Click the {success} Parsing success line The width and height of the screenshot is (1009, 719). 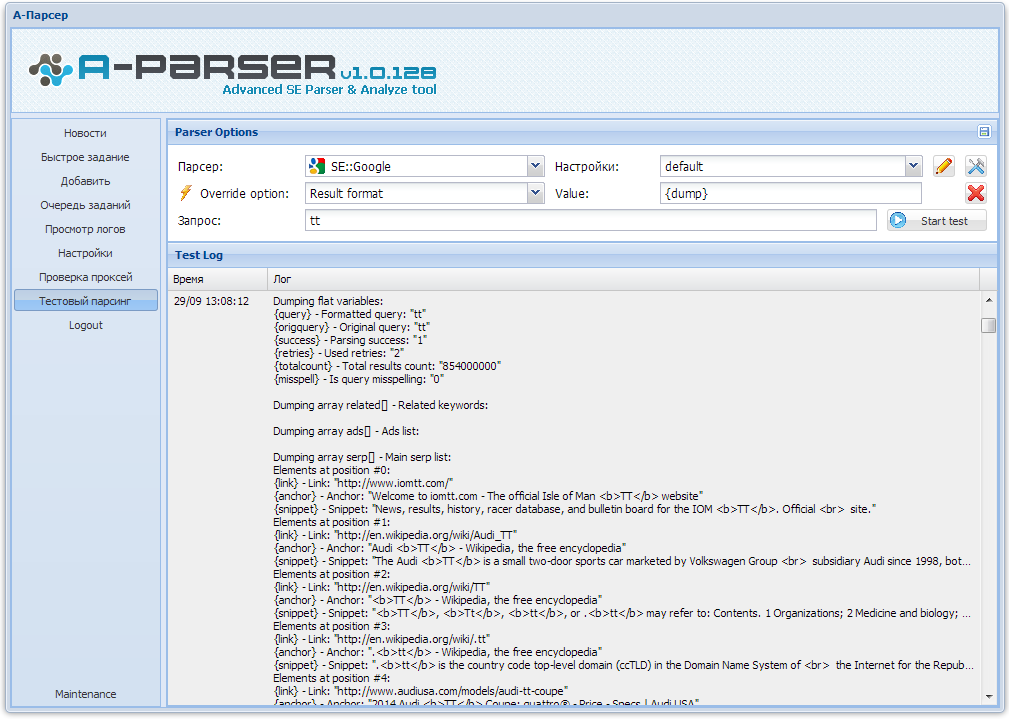click(x=351, y=341)
